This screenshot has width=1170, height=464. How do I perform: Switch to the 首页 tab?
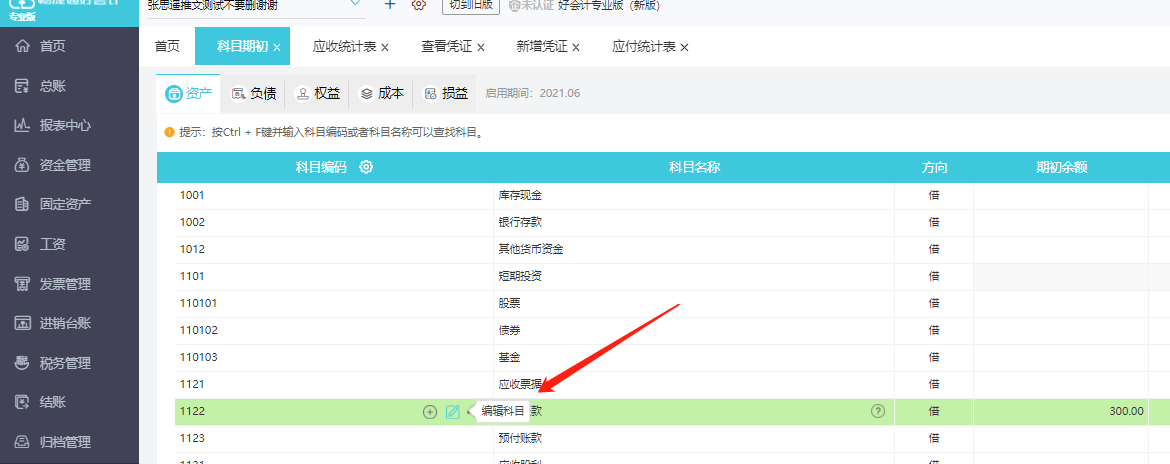(167, 46)
